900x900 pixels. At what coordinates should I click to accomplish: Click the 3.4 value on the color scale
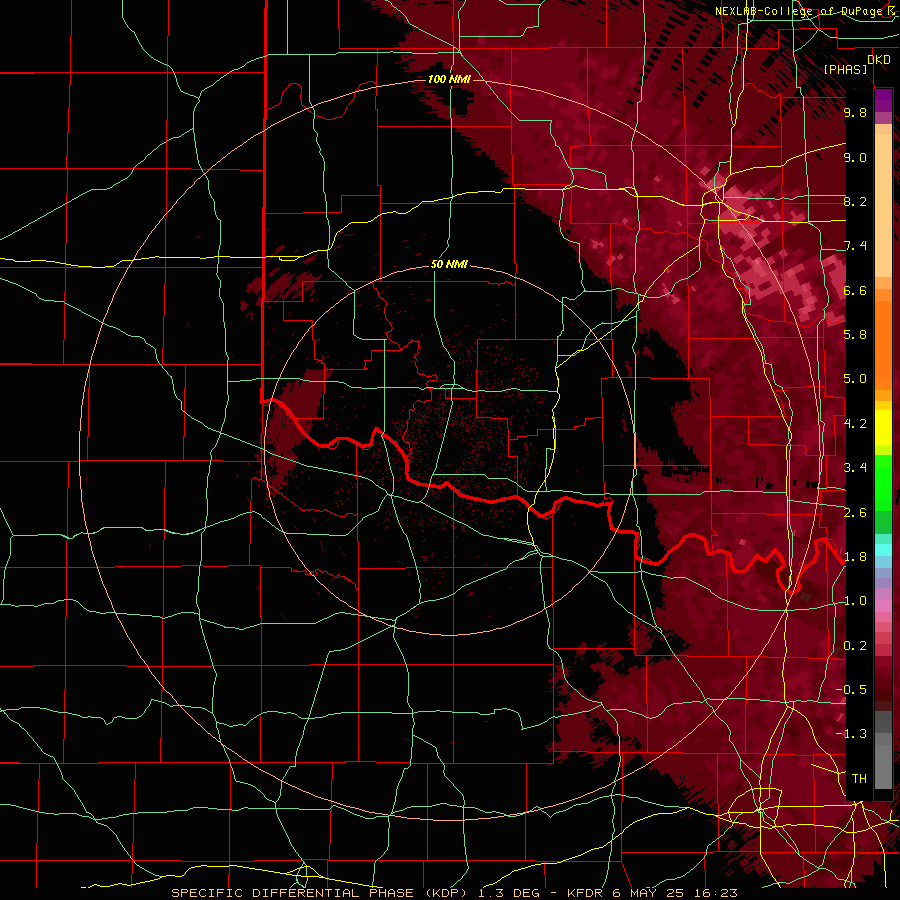click(855, 468)
